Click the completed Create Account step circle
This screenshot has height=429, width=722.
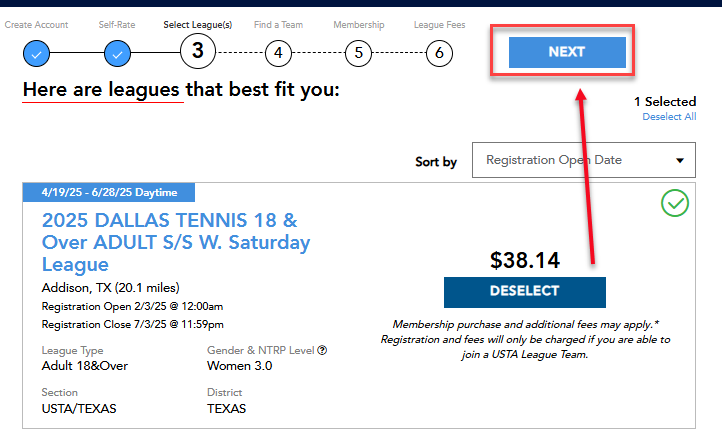36,54
